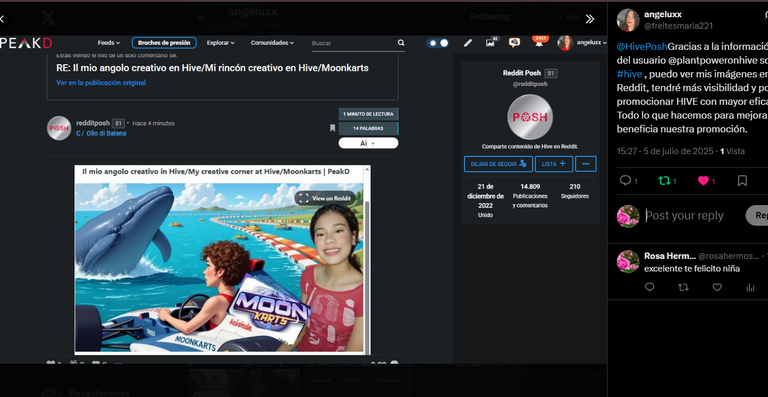This screenshot has width=768, height=397.
Task: Click the 15:27 · 5 de julio de 2025 timestamp
Action: pos(666,151)
